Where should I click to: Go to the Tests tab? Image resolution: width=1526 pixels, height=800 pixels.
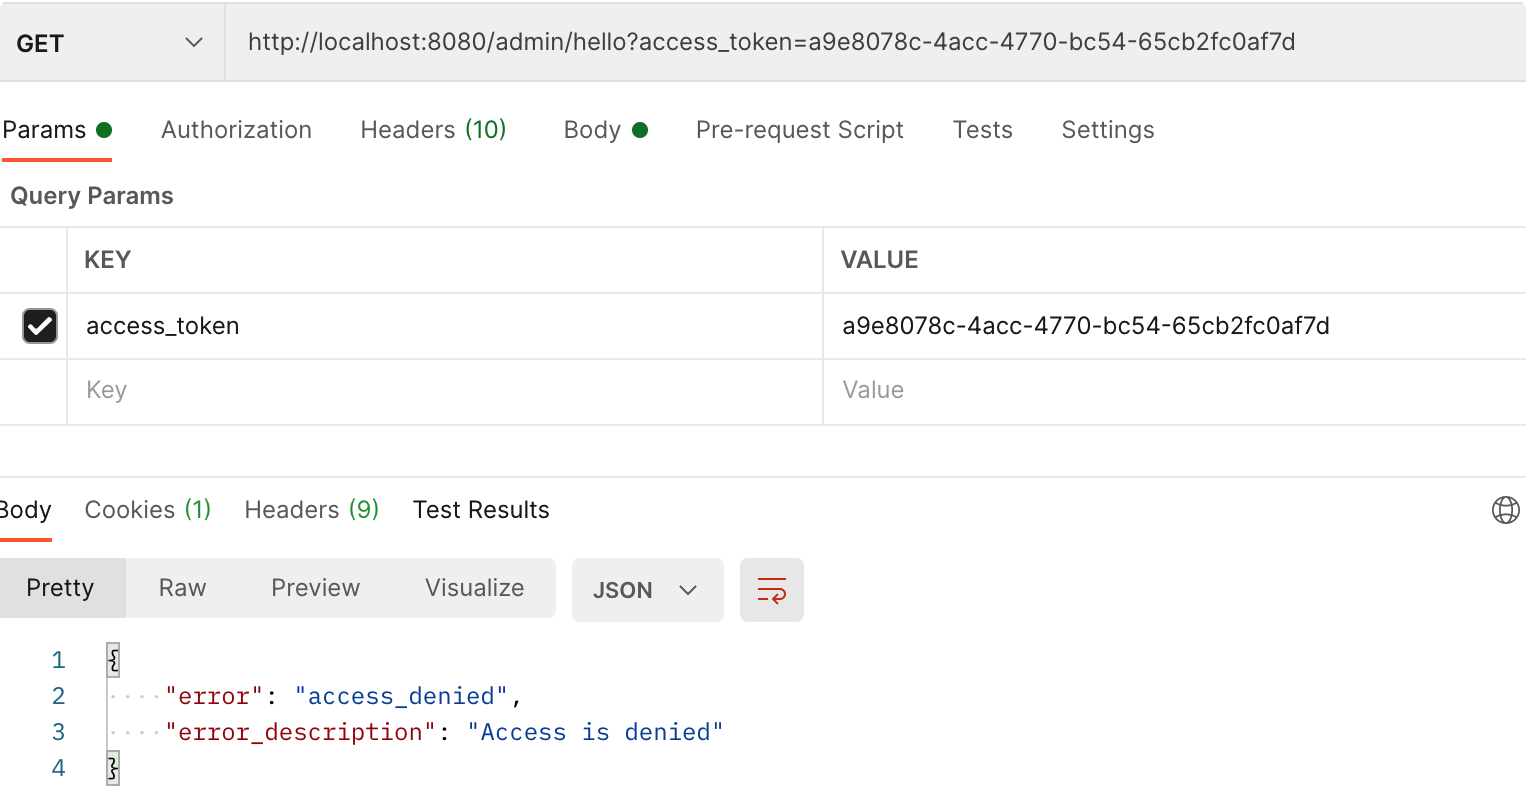click(x=982, y=130)
